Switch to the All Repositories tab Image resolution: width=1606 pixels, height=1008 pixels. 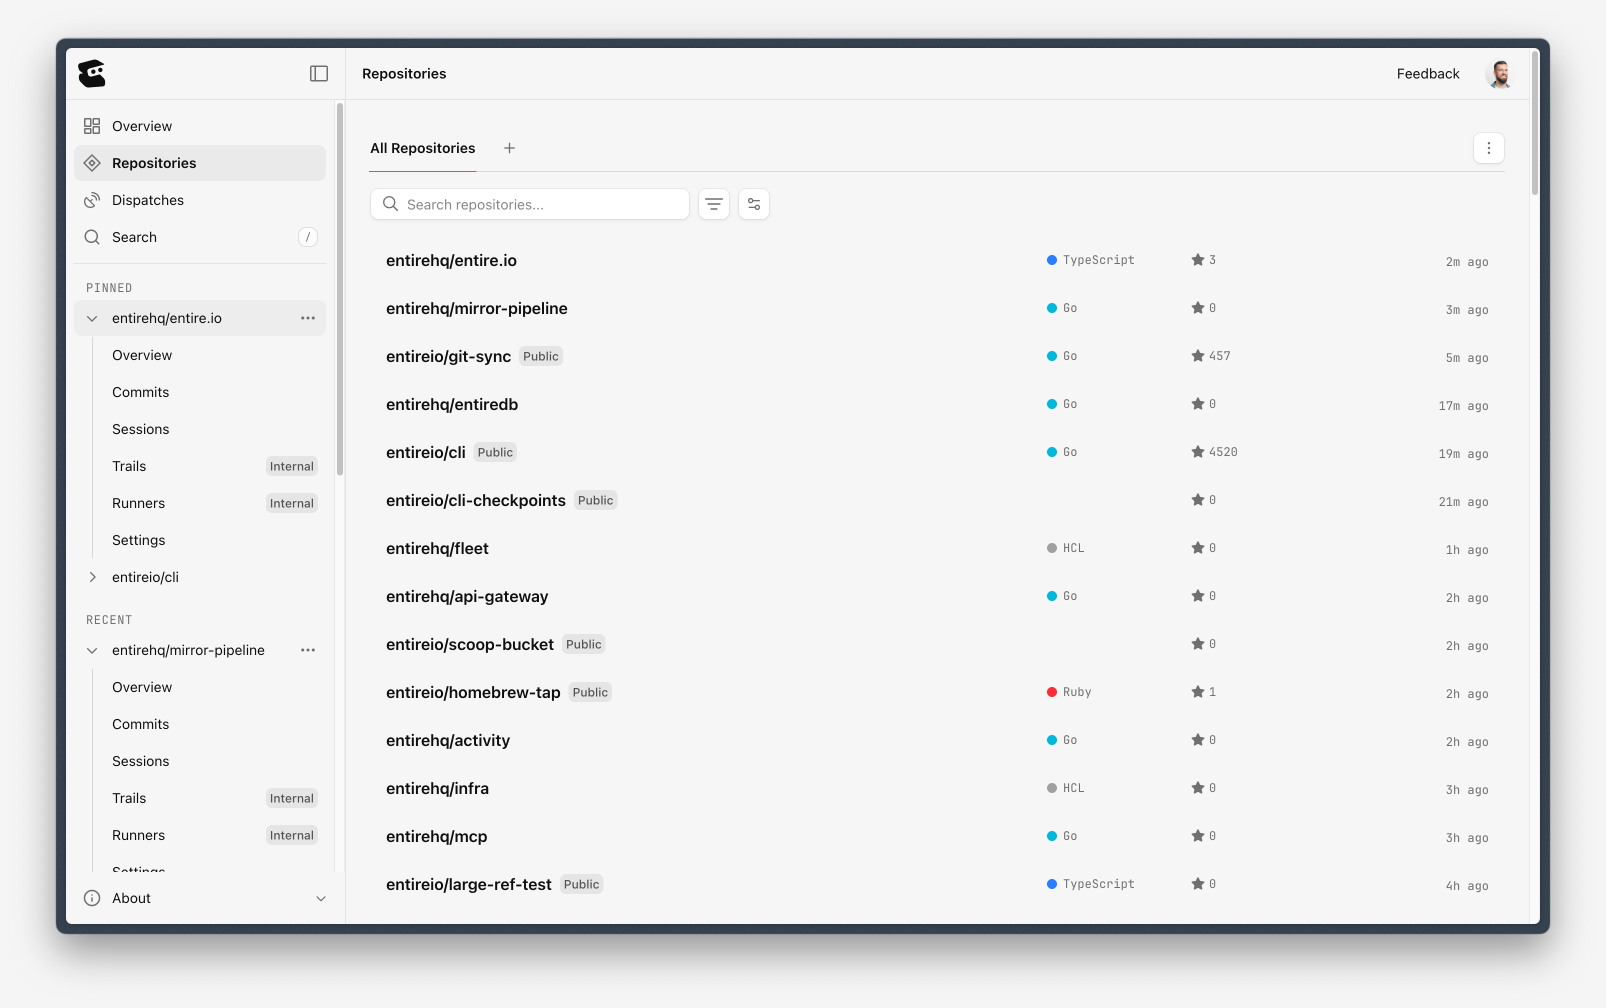click(x=423, y=148)
